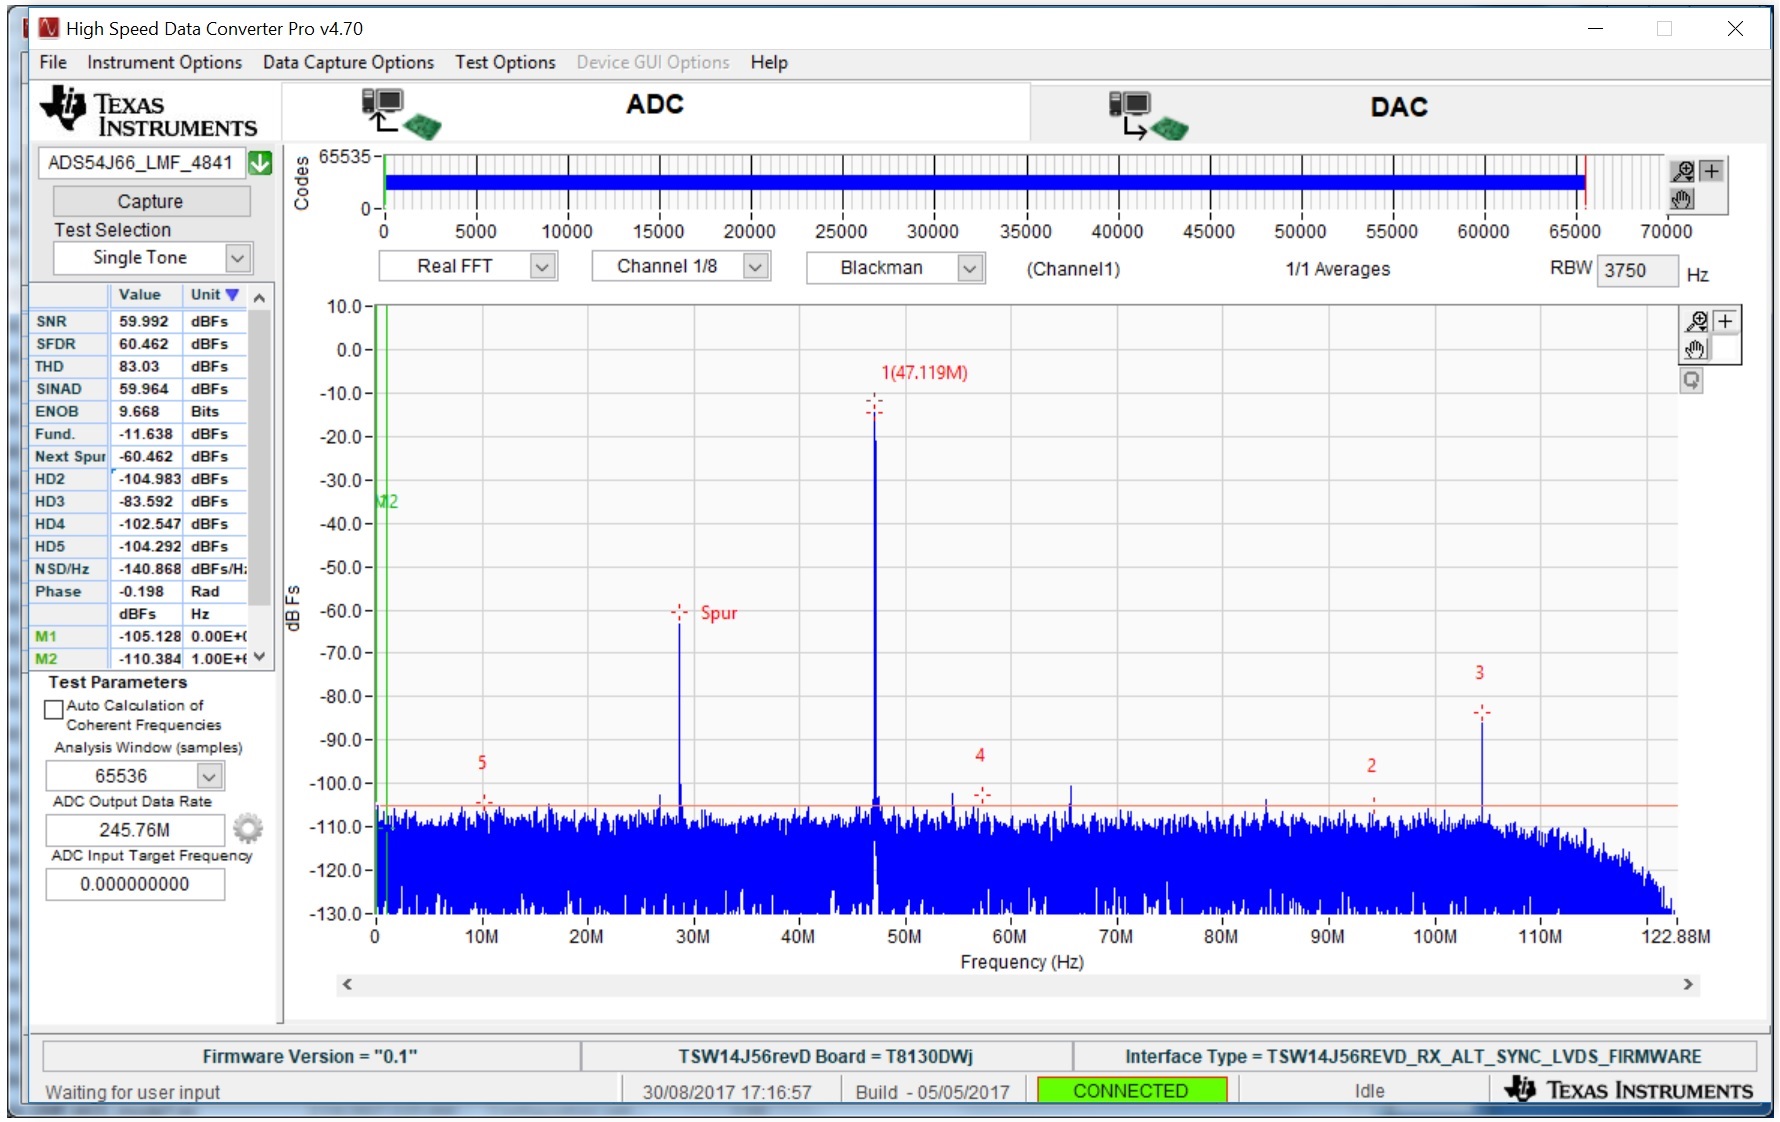Click harmonic marker 5 on the FFT plot
Image resolution: width=1780 pixels, height=1122 pixels.
pyautogui.click(x=484, y=802)
